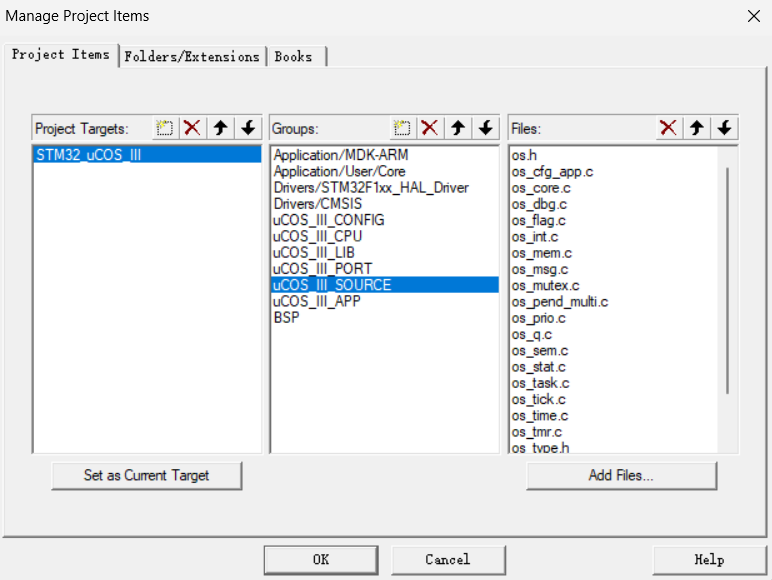Select the uCOS_III_SOURCE group
This screenshot has height=580, width=772.
click(385, 285)
